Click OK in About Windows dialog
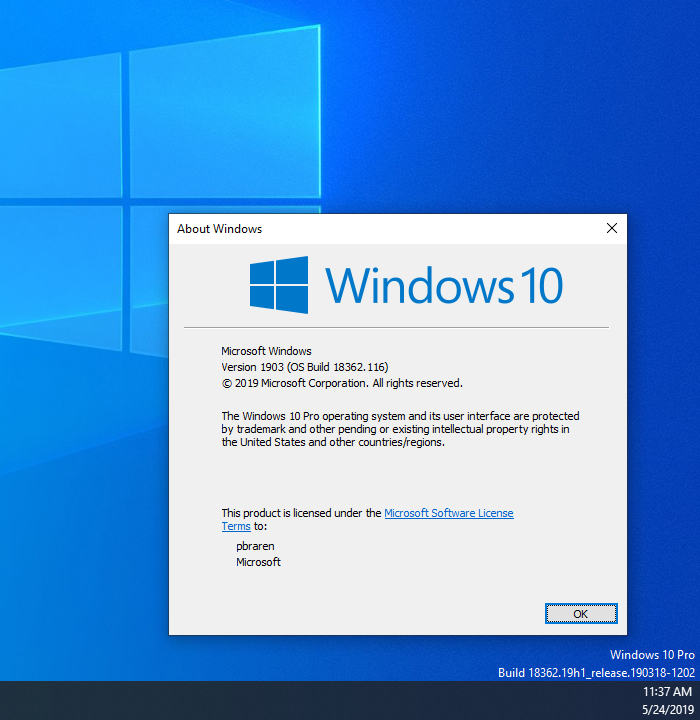The width and height of the screenshot is (700, 720). click(x=581, y=613)
